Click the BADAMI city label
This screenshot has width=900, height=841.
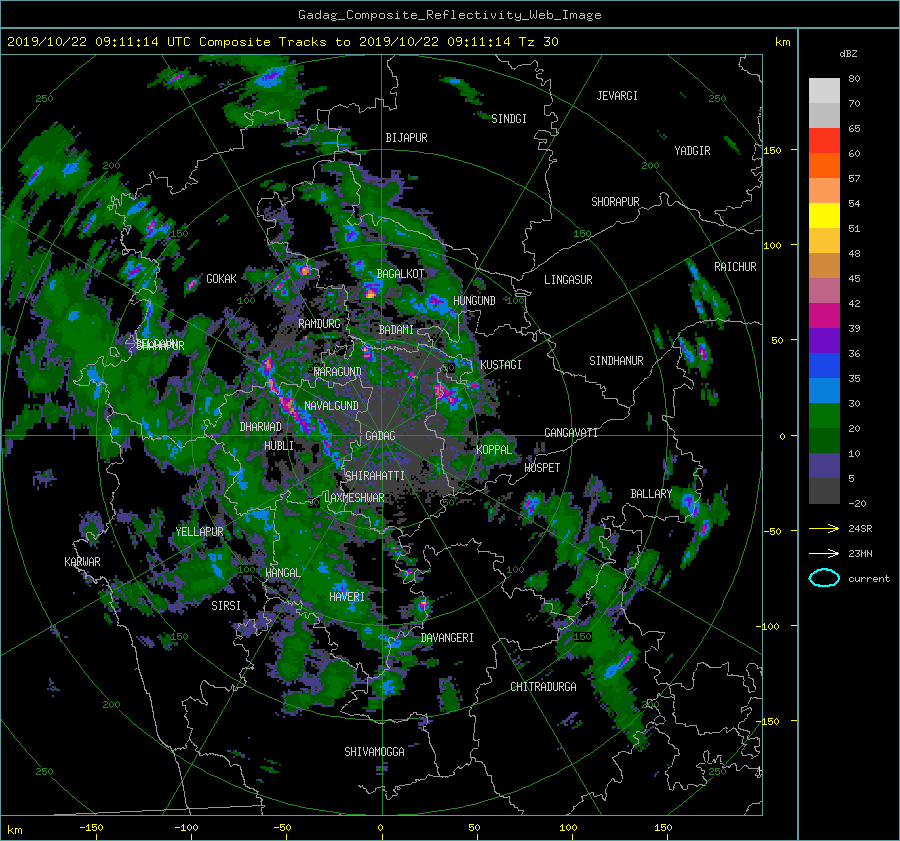396,330
